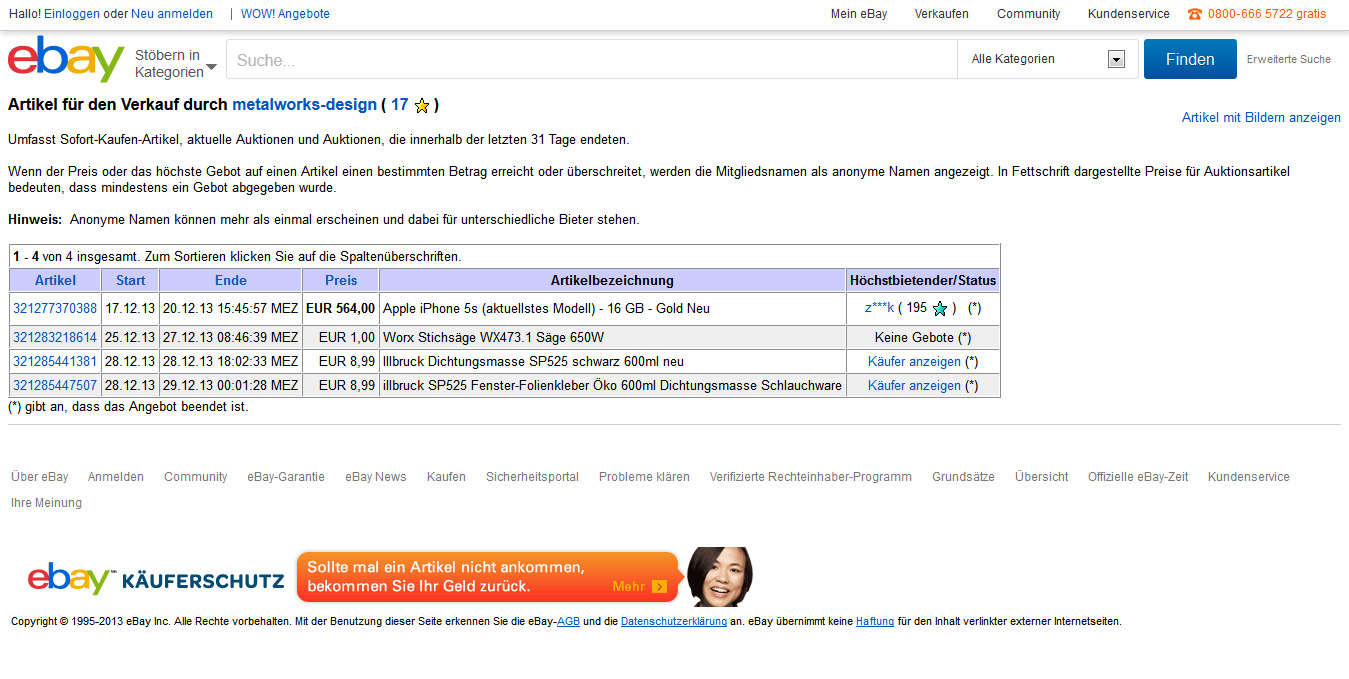The height and width of the screenshot is (679, 1349).
Task: Click the Keine Gebote status cell
Action: [923, 337]
